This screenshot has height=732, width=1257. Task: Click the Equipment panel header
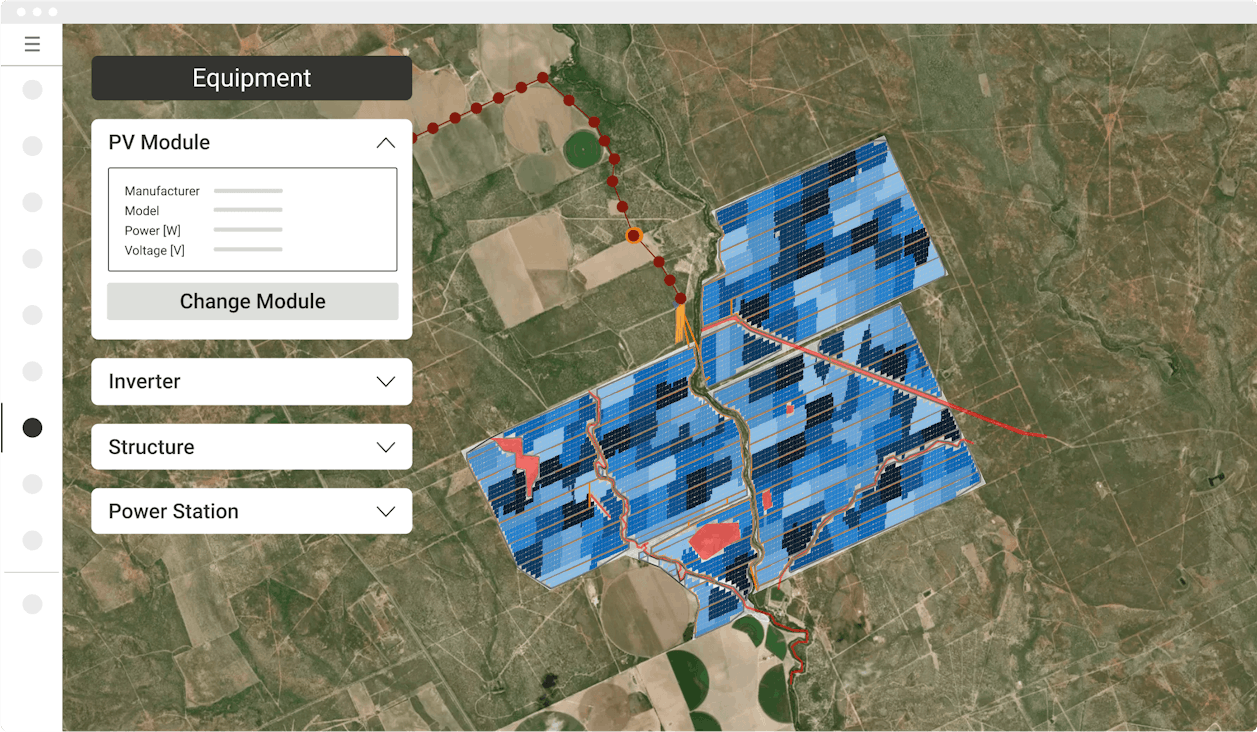point(251,77)
